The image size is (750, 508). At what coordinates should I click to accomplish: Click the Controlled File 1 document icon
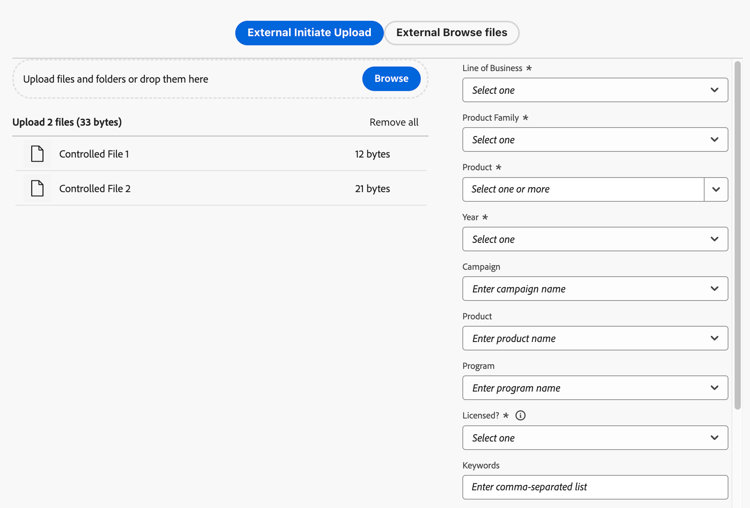[37, 154]
